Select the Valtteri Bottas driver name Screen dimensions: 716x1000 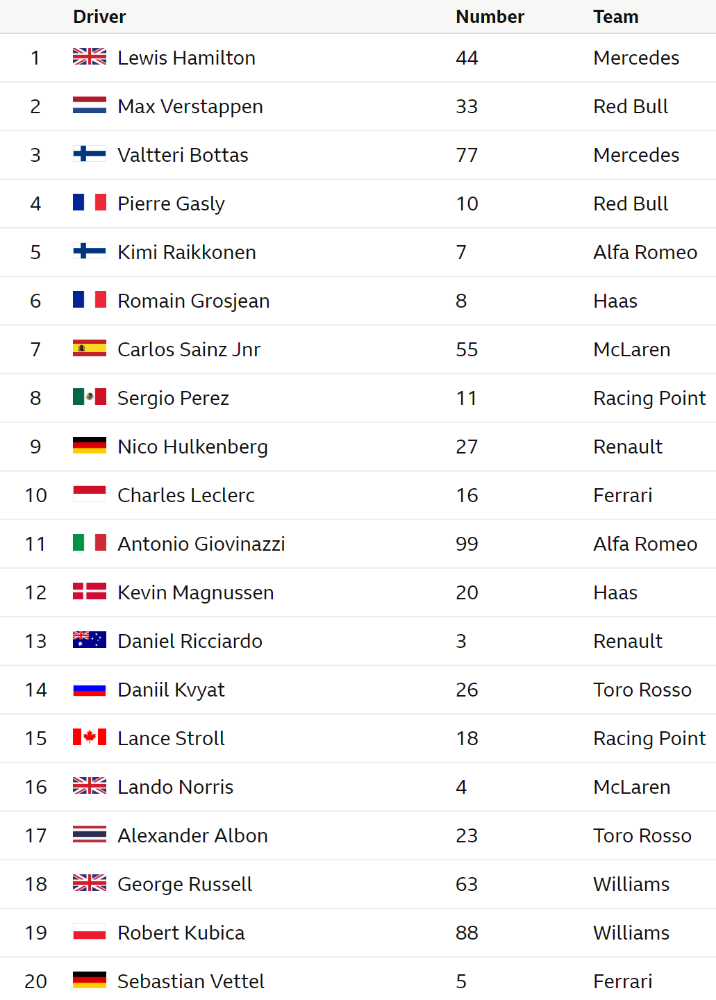[183, 155]
